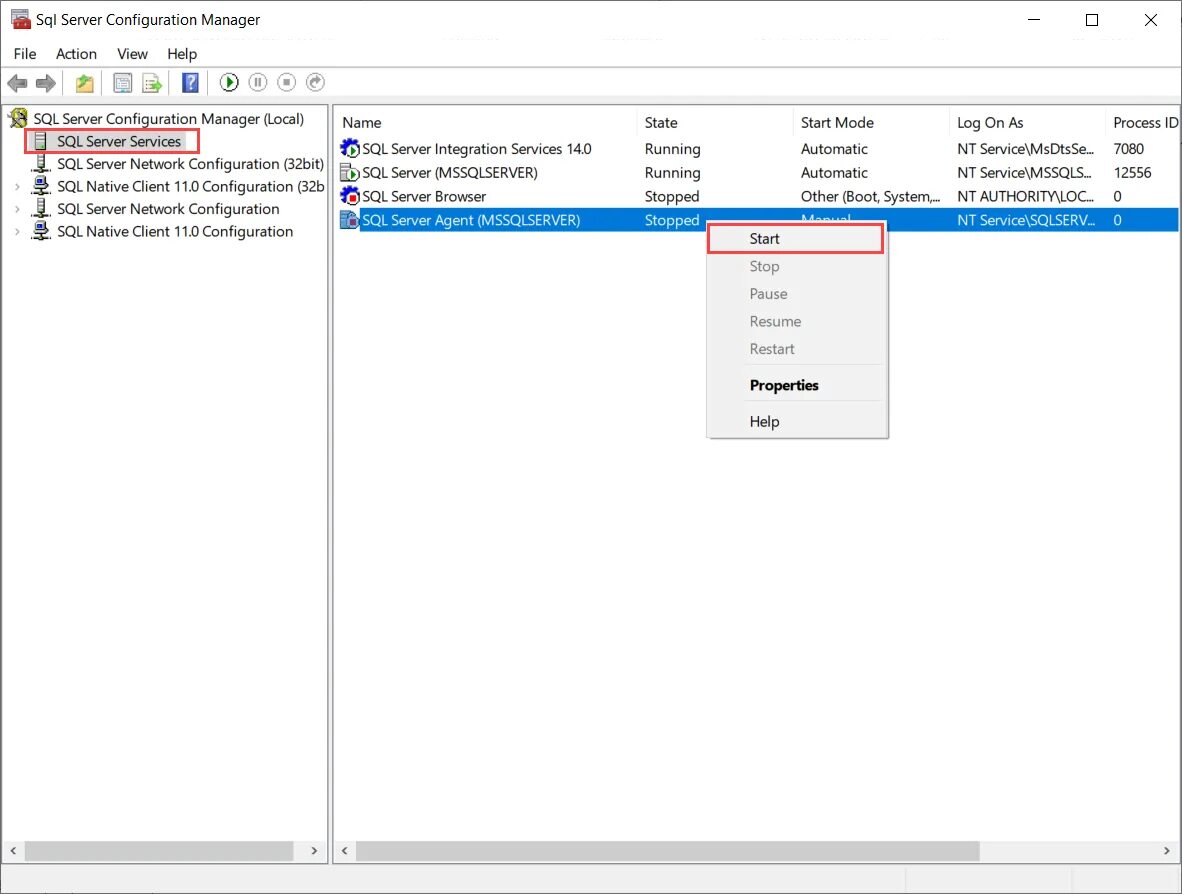Click the Properties toolbar icon
The width and height of the screenshot is (1182, 894).
122,83
